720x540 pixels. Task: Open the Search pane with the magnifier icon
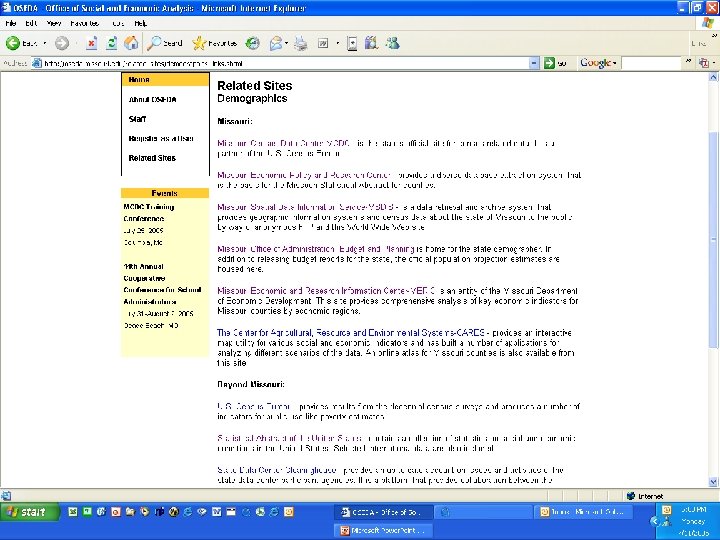[165, 43]
